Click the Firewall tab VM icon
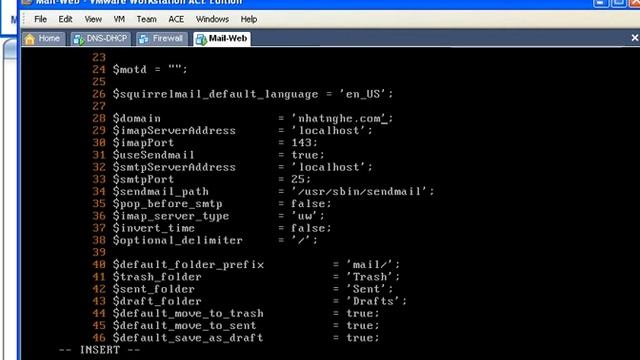 pos(144,39)
